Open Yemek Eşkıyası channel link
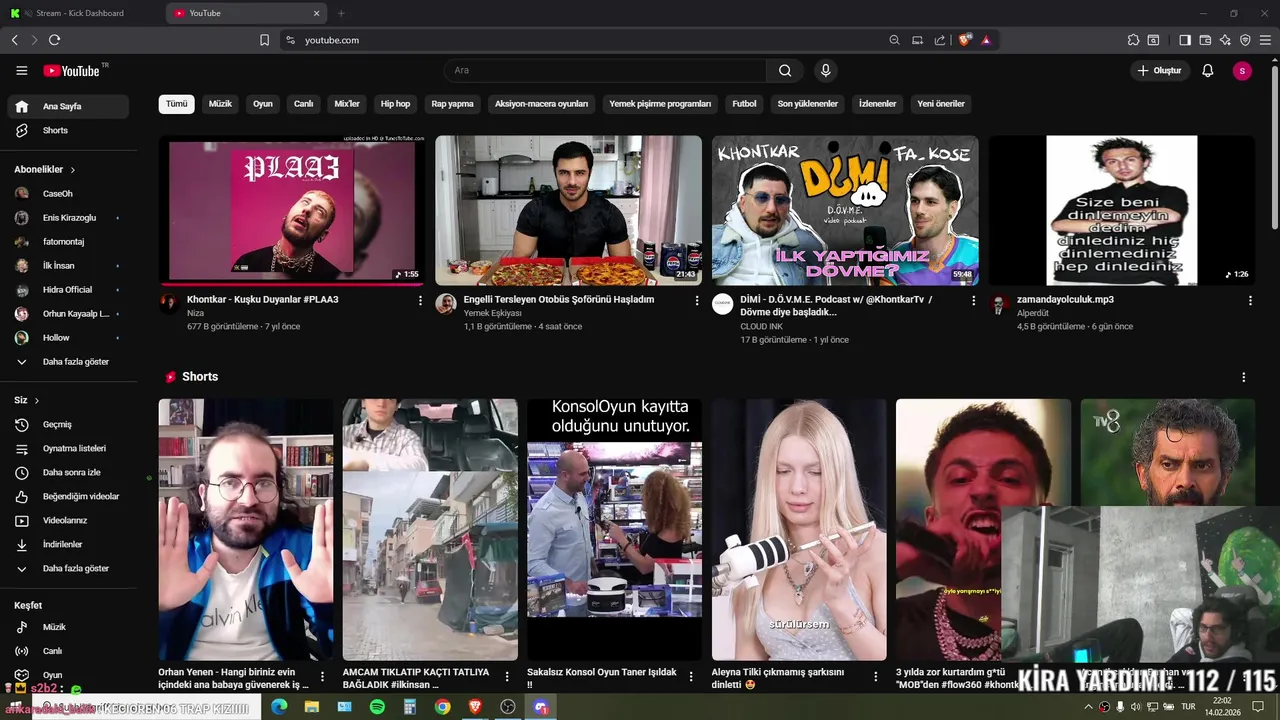This screenshot has height=720, width=1280. click(492, 313)
